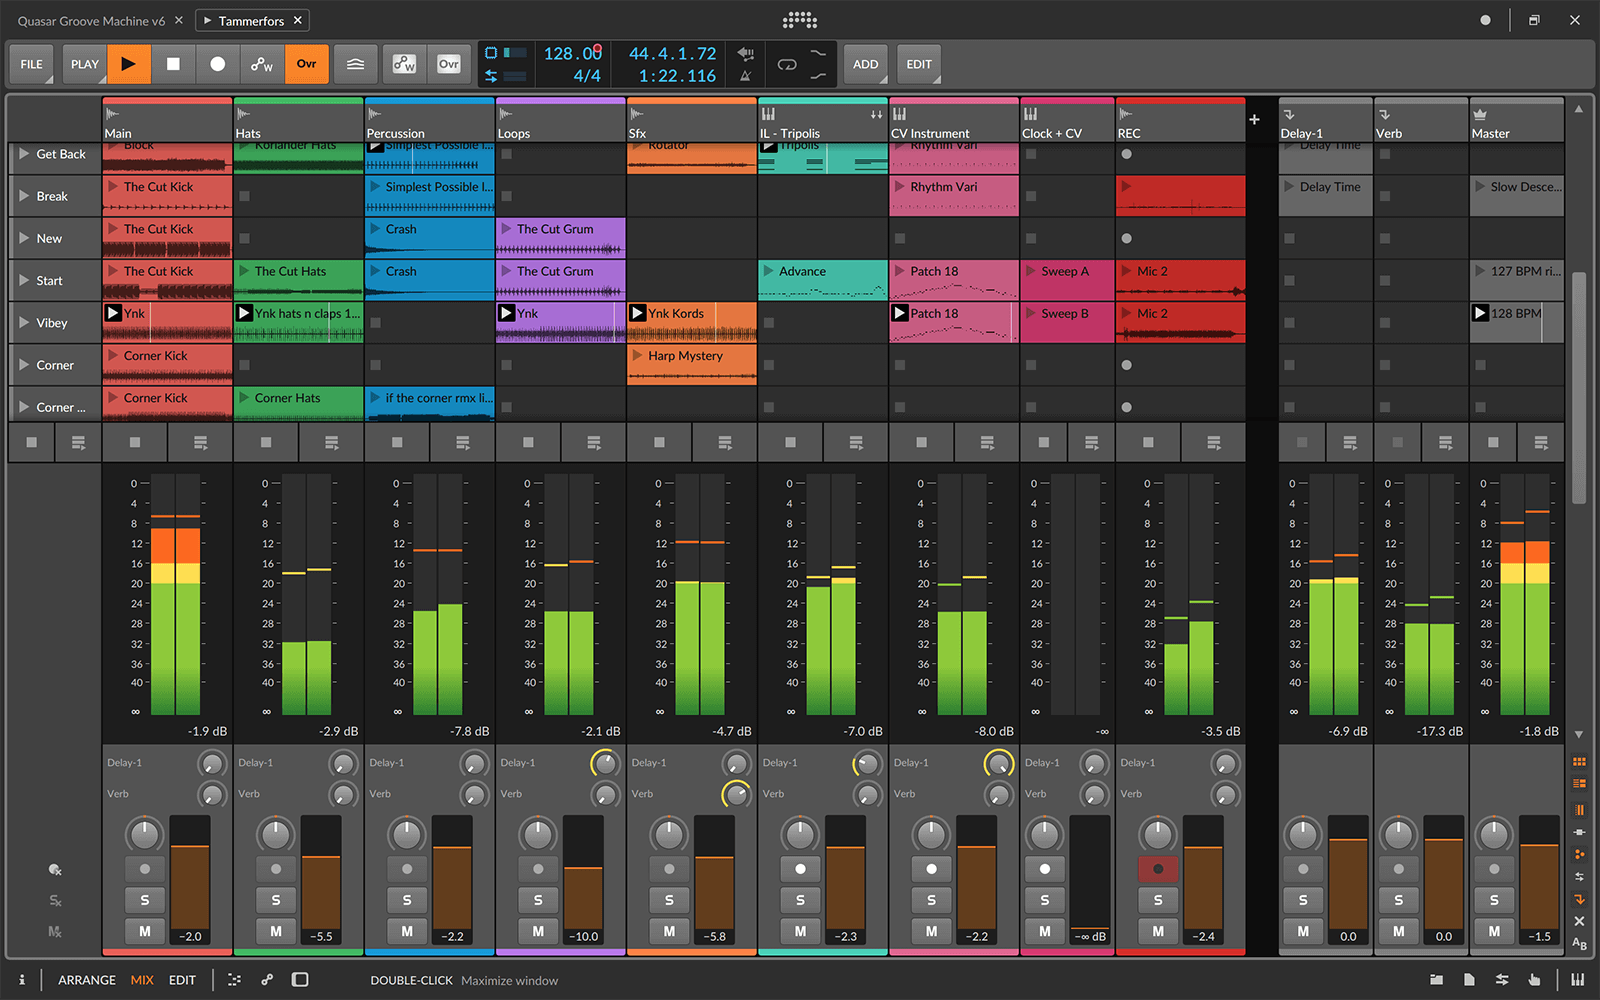
Task: Mute the Main channel with its M button
Action: [144, 931]
